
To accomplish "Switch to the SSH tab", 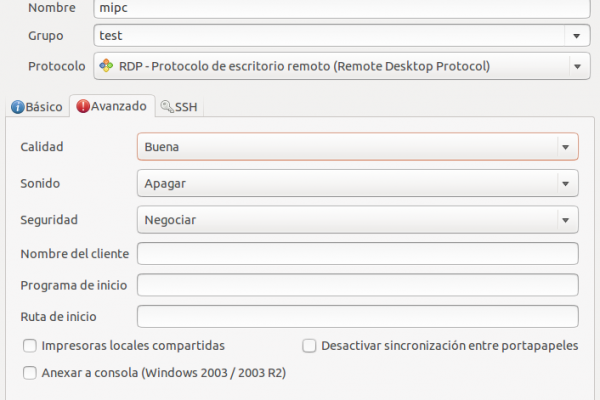I will pyautogui.click(x=179, y=107).
